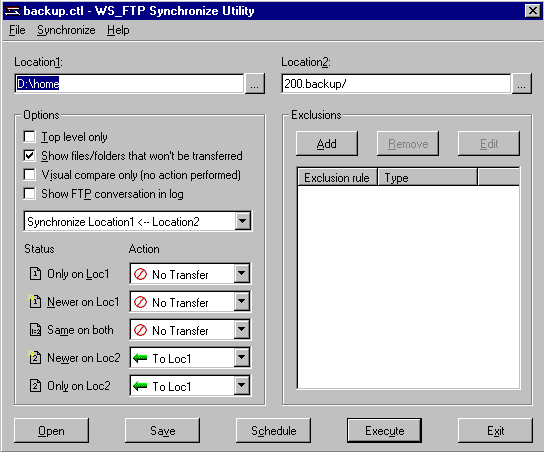This screenshot has width=544, height=452.
Task: Click the Remove exclusion button
Action: pos(408,144)
